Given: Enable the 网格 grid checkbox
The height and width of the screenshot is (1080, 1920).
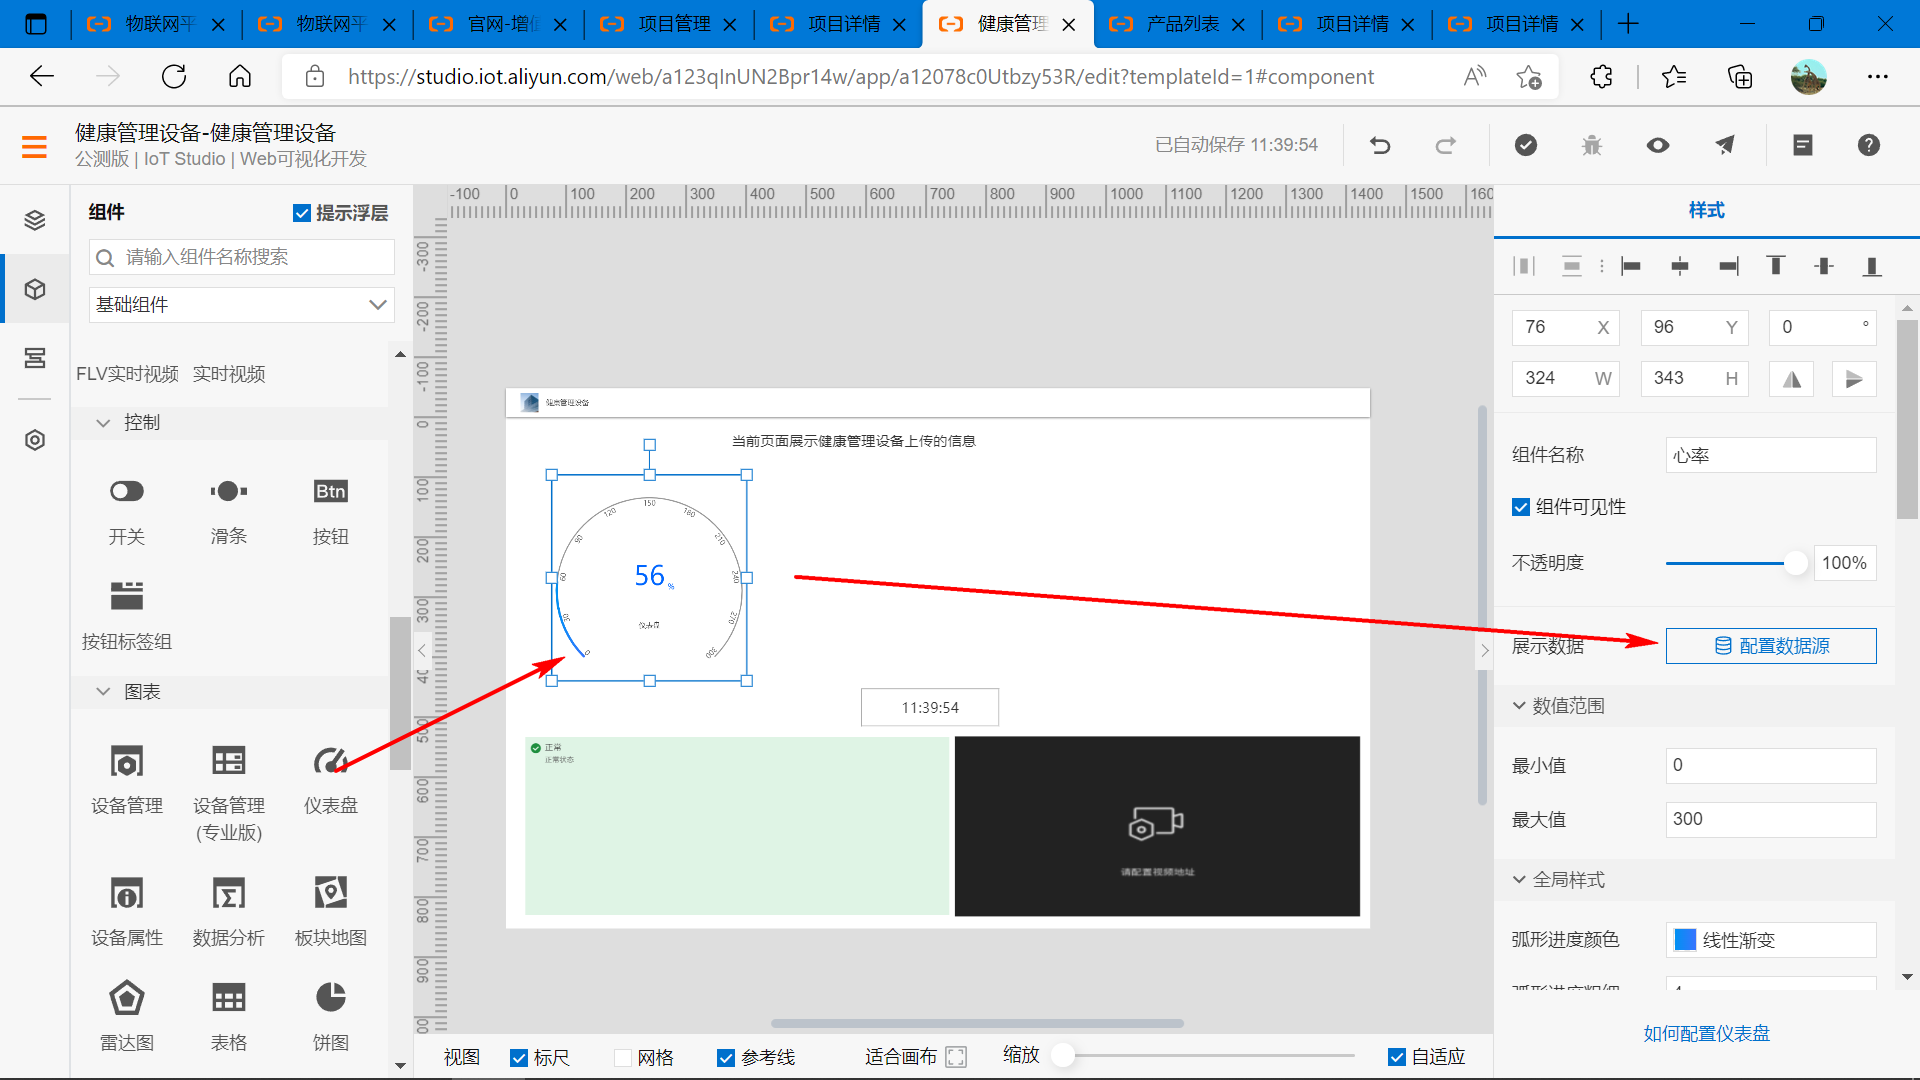Looking at the screenshot, I should (x=623, y=1057).
